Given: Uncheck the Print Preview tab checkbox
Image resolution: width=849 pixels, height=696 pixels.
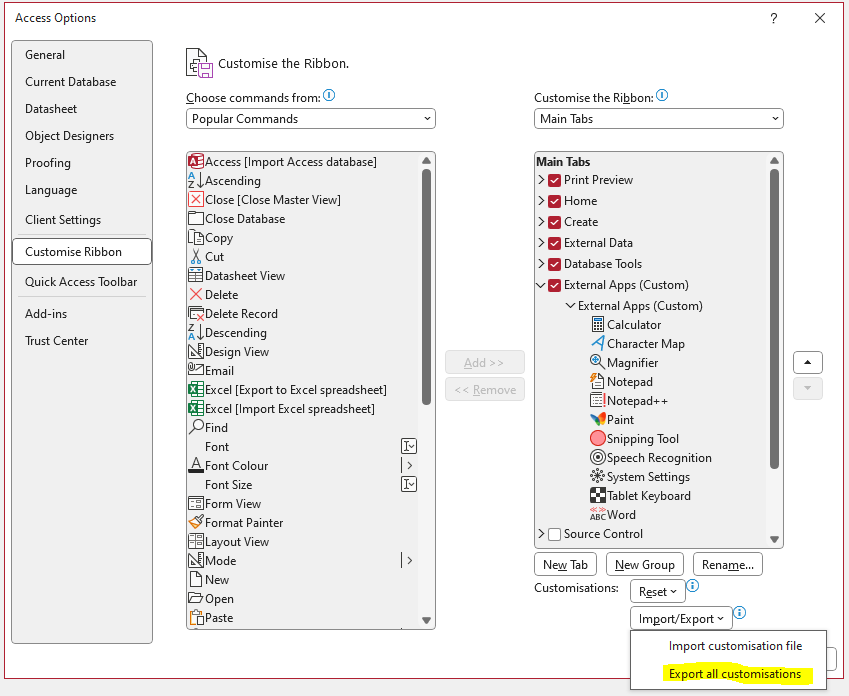Looking at the screenshot, I should pos(554,180).
